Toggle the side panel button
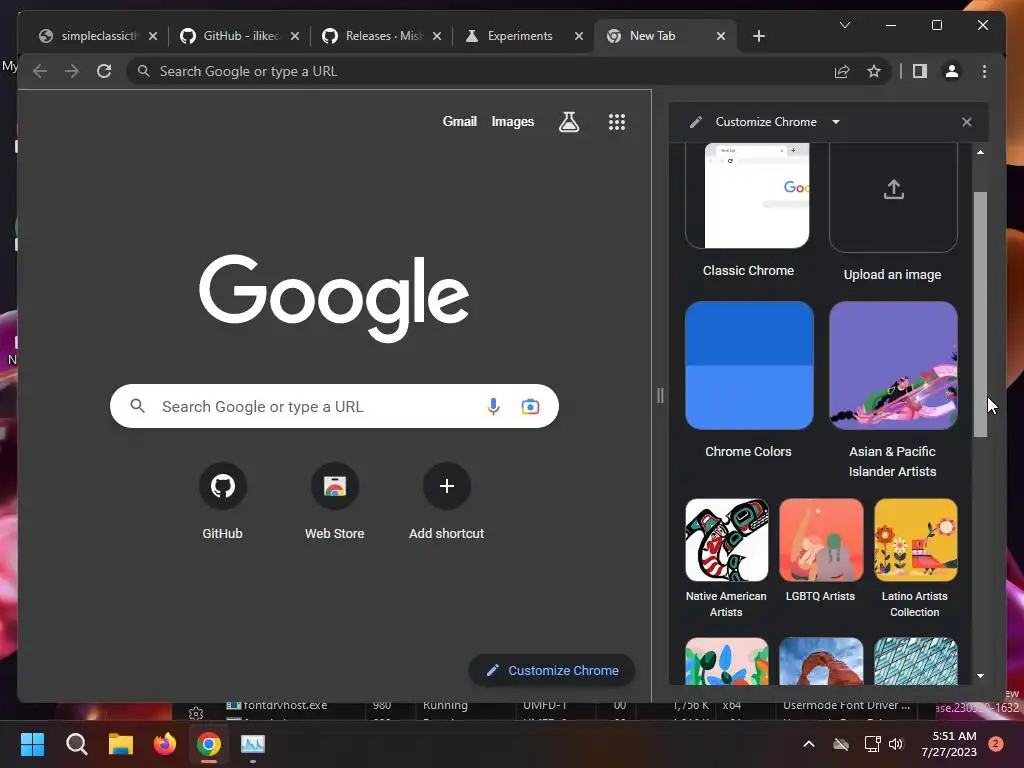The image size is (1024, 768). coord(920,71)
